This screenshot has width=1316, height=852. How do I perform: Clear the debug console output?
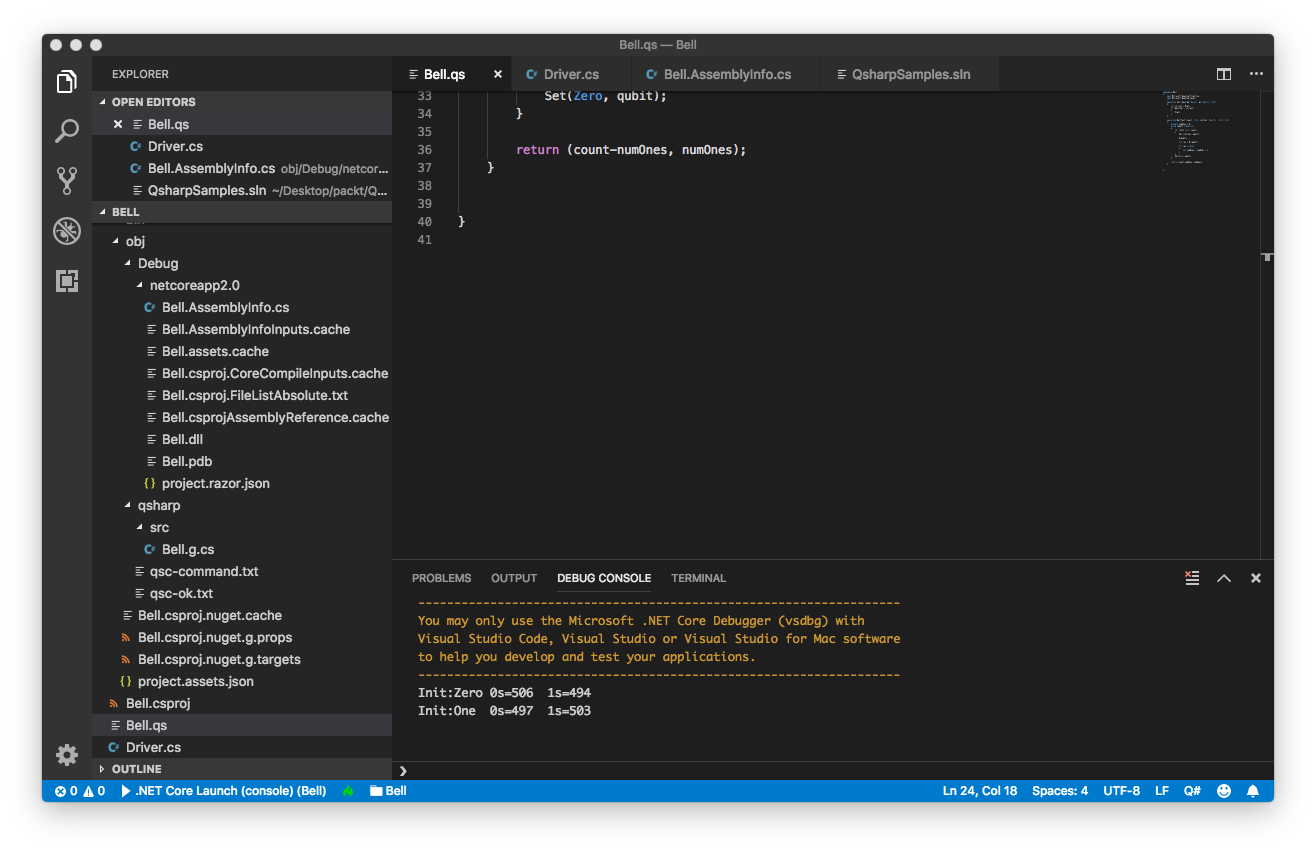1191,578
